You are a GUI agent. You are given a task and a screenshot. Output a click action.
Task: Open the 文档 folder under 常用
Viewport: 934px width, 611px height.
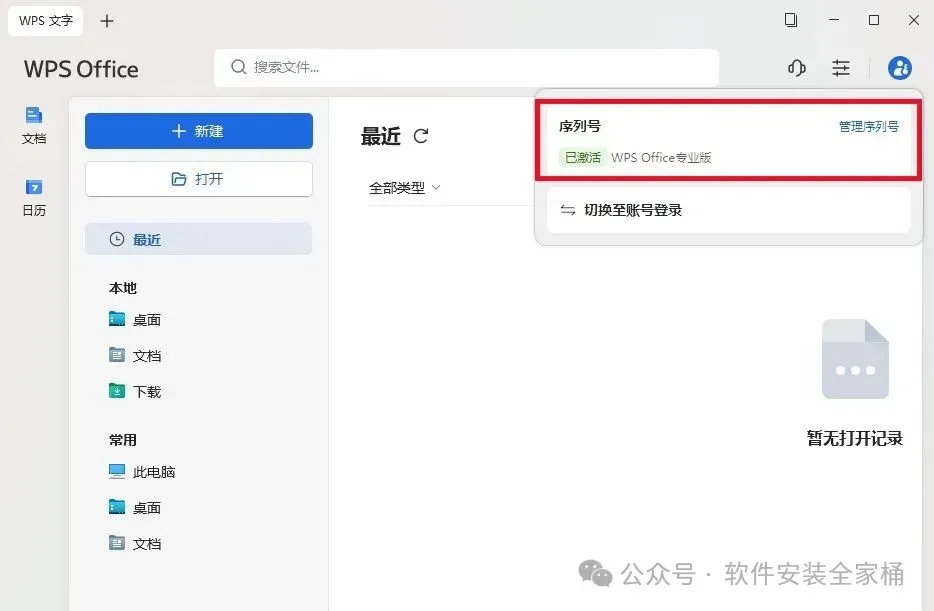(135, 543)
